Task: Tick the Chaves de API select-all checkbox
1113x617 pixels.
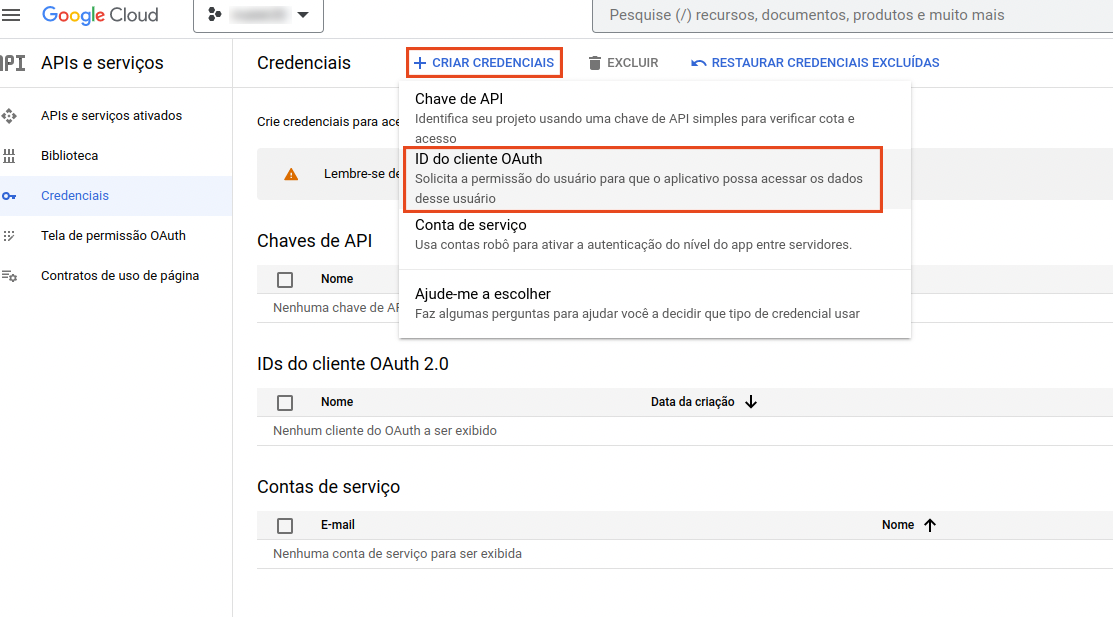Action: pyautogui.click(x=285, y=280)
